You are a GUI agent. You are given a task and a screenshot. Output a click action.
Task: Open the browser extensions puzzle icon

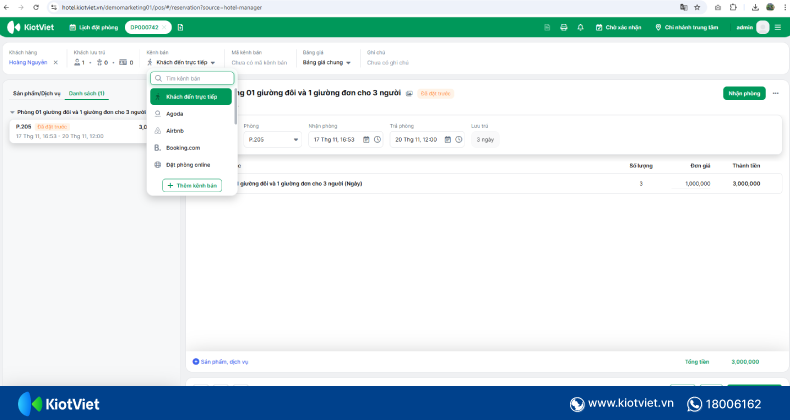[734, 8]
